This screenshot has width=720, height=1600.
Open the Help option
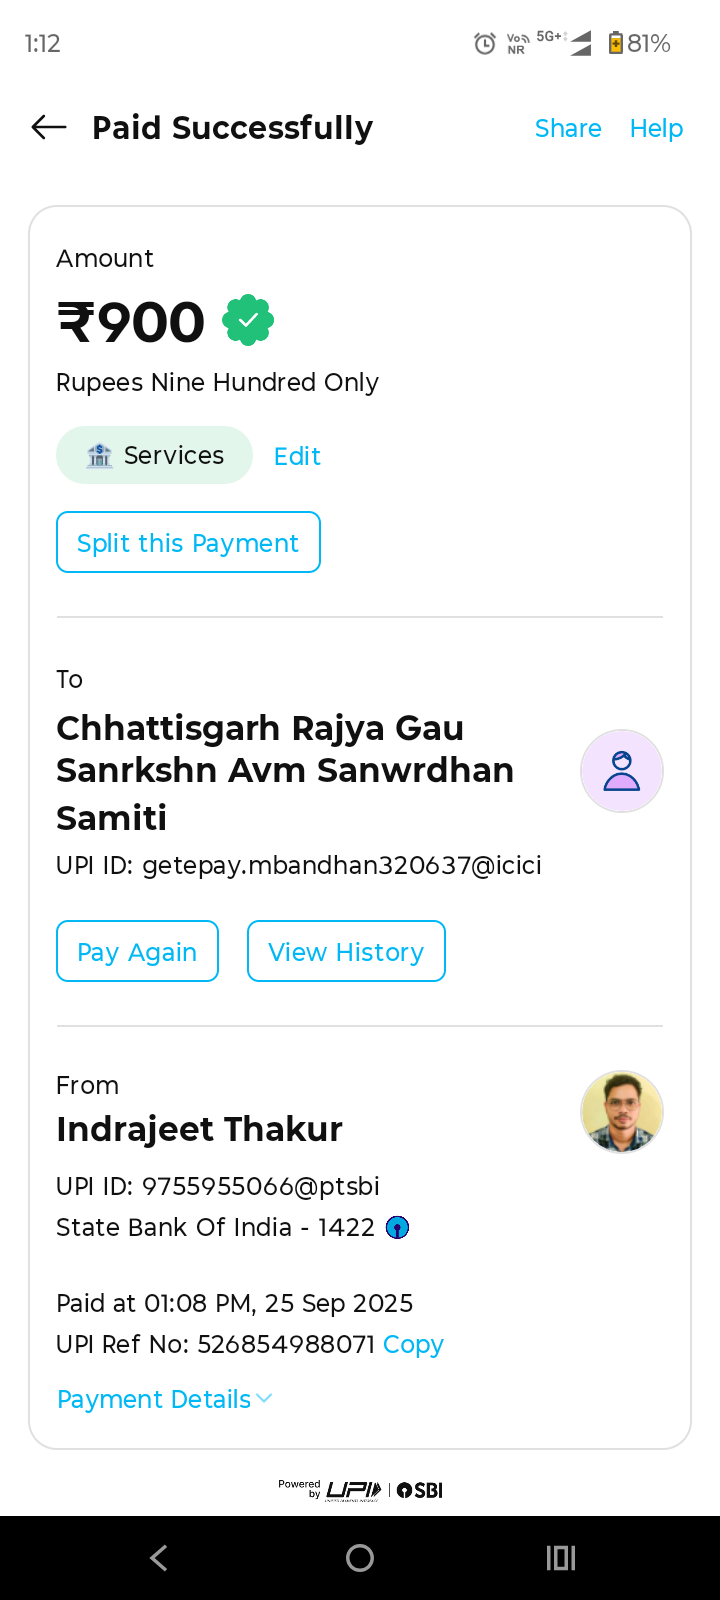tap(656, 128)
